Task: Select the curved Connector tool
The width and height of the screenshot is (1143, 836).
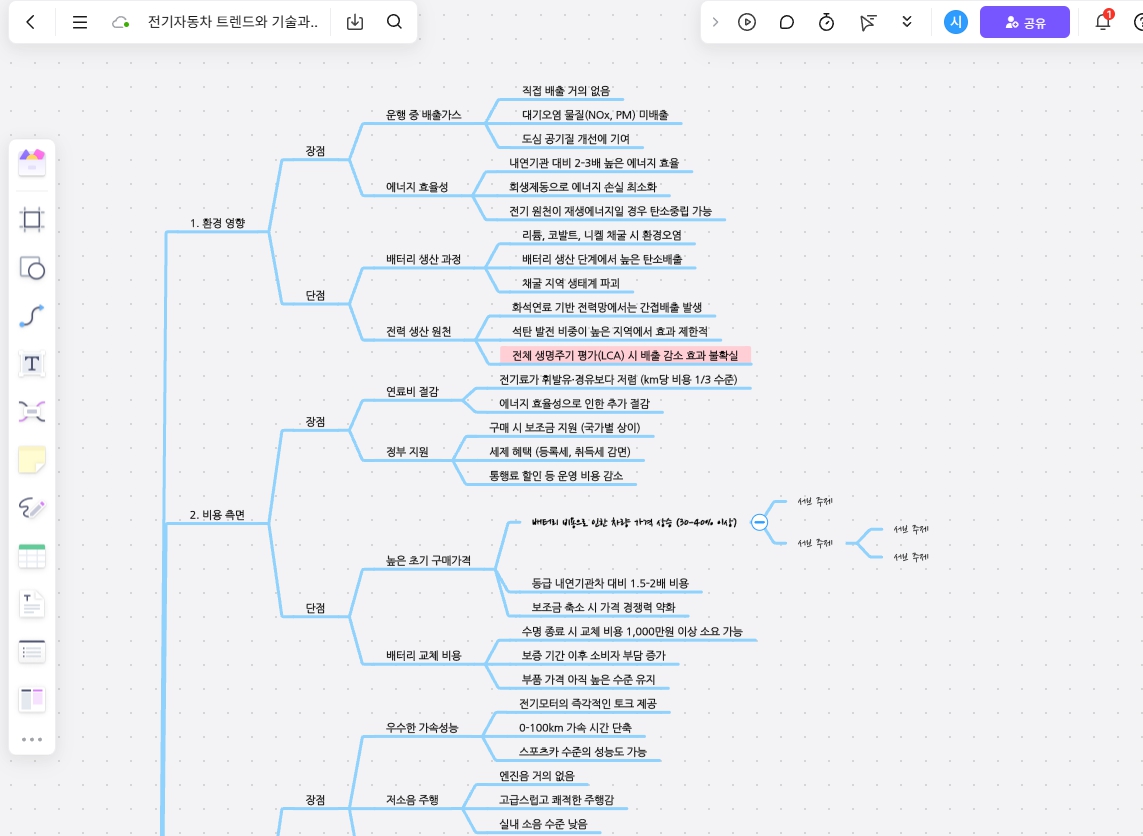Action: pos(32,316)
